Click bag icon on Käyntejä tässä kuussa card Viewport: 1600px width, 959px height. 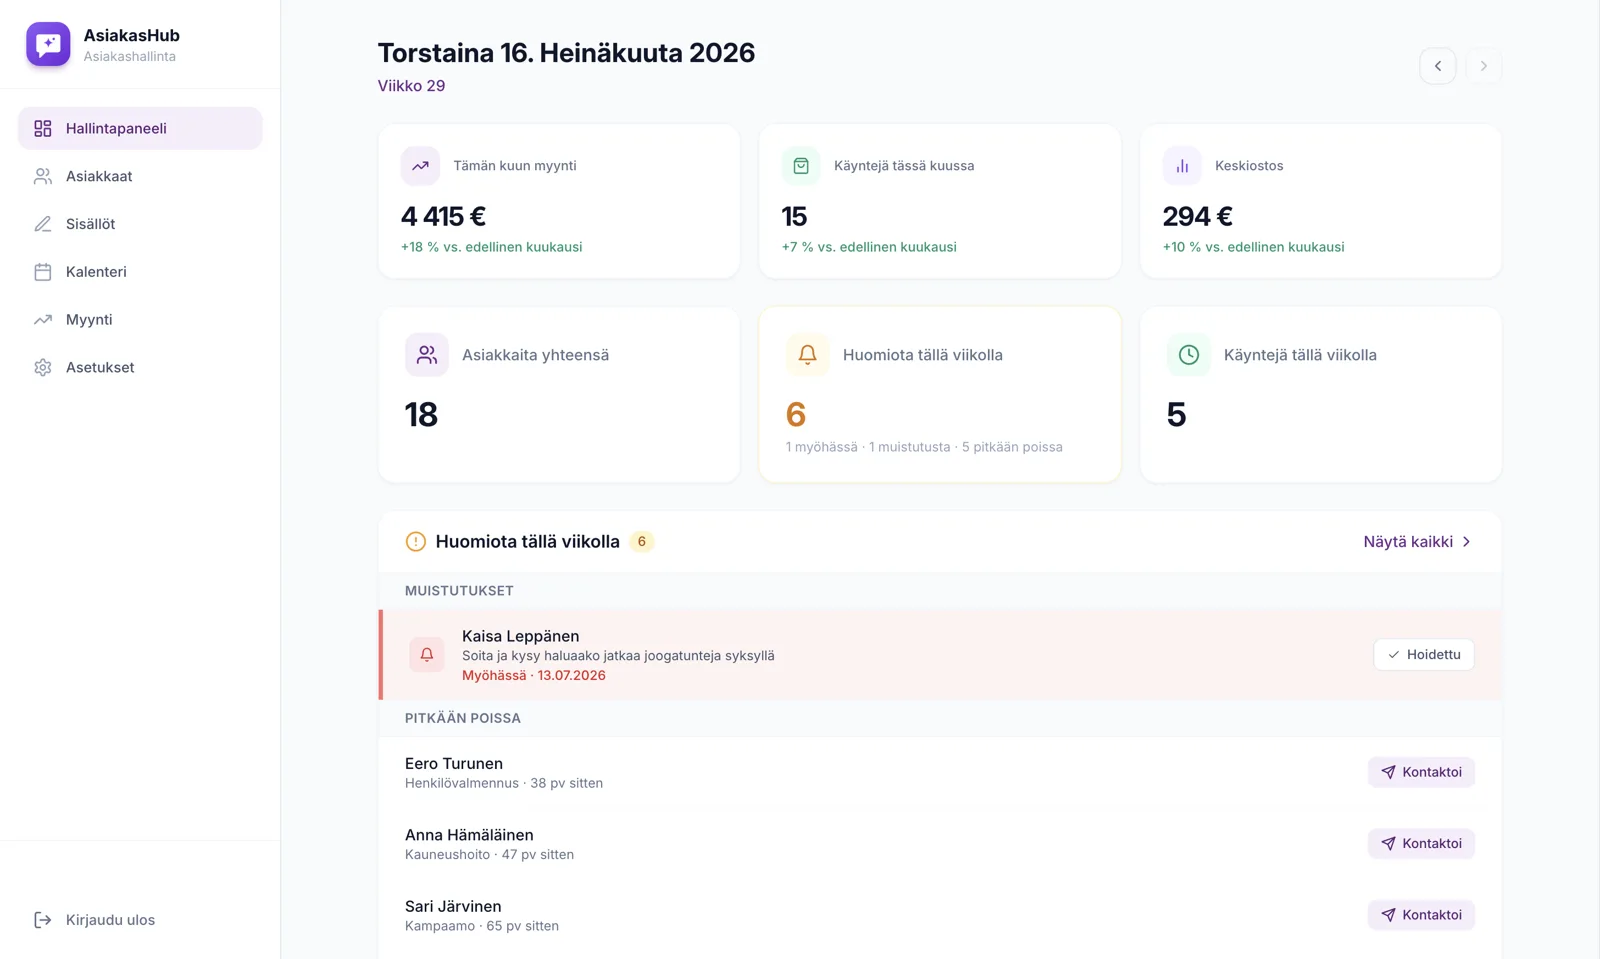coord(801,166)
